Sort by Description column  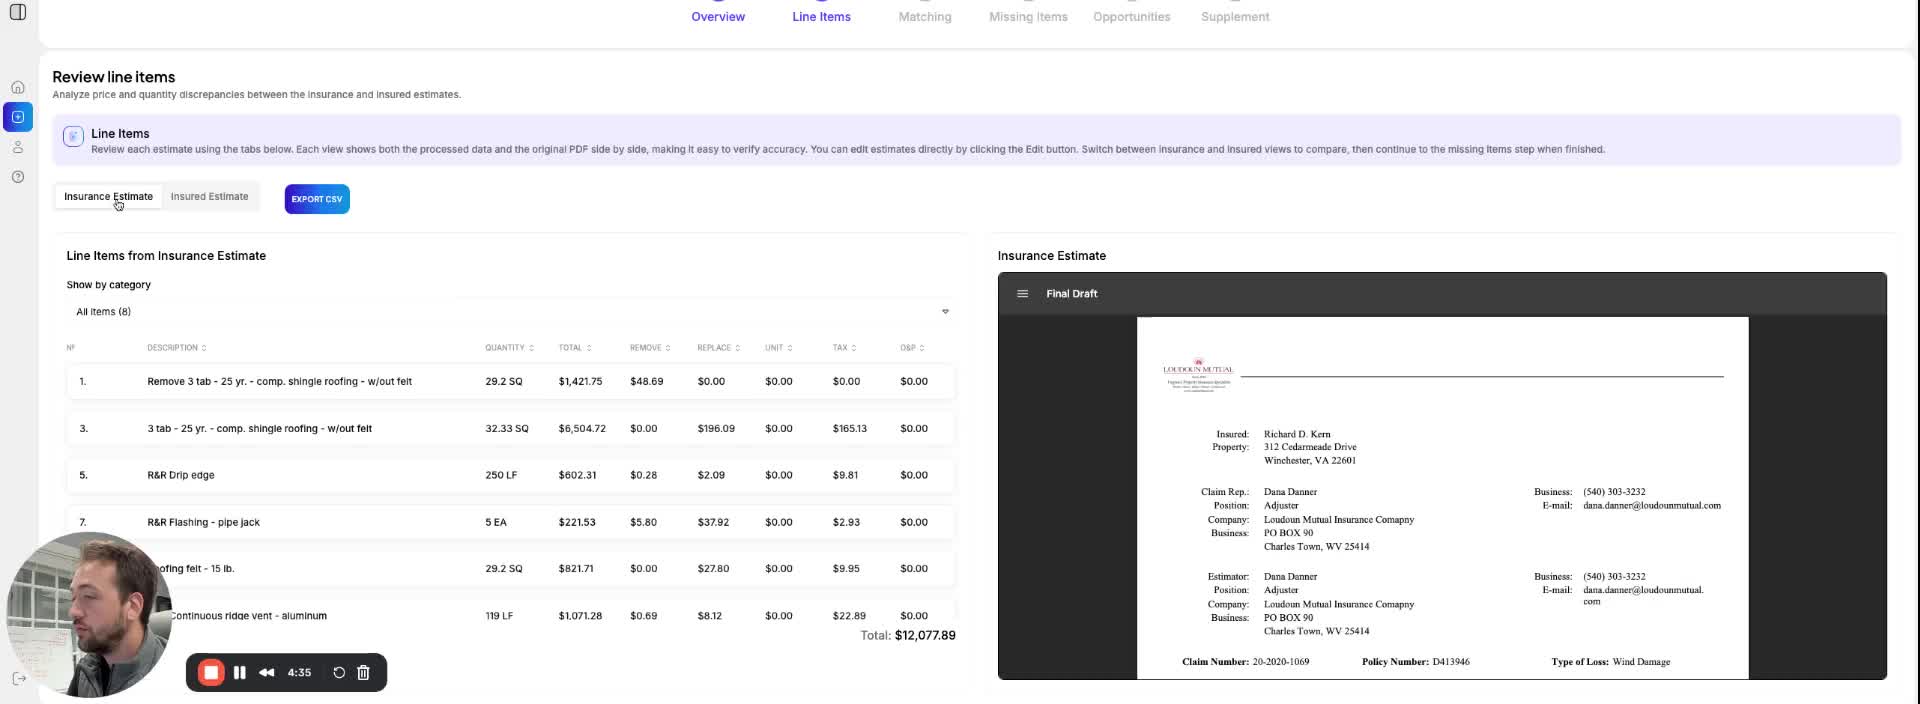coord(177,348)
